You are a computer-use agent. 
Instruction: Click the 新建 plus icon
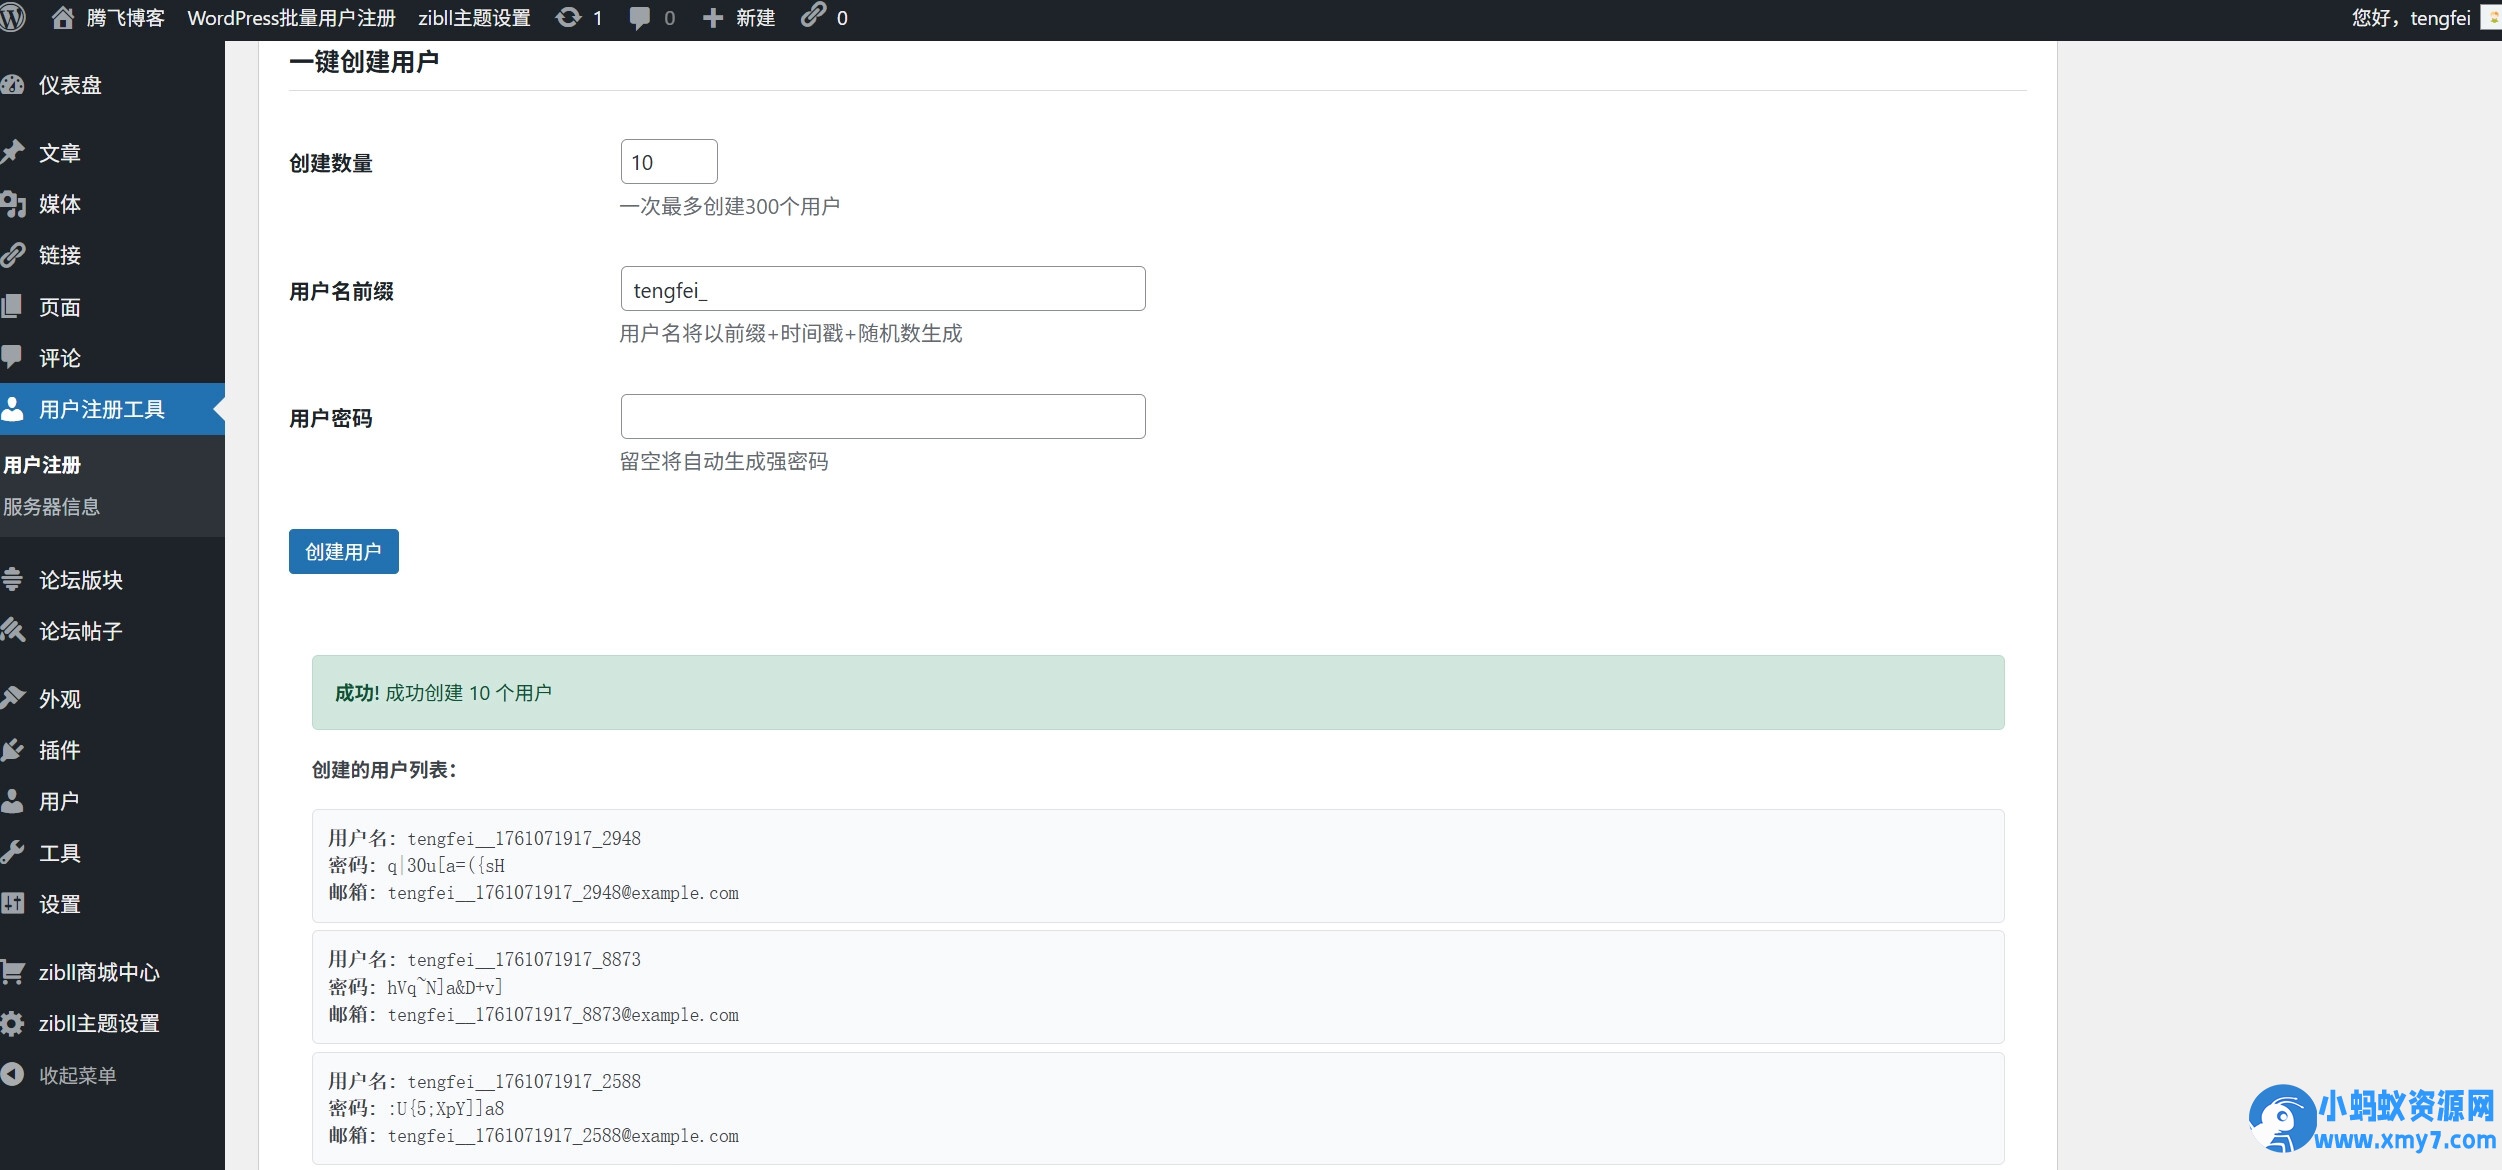pyautogui.click(x=713, y=18)
